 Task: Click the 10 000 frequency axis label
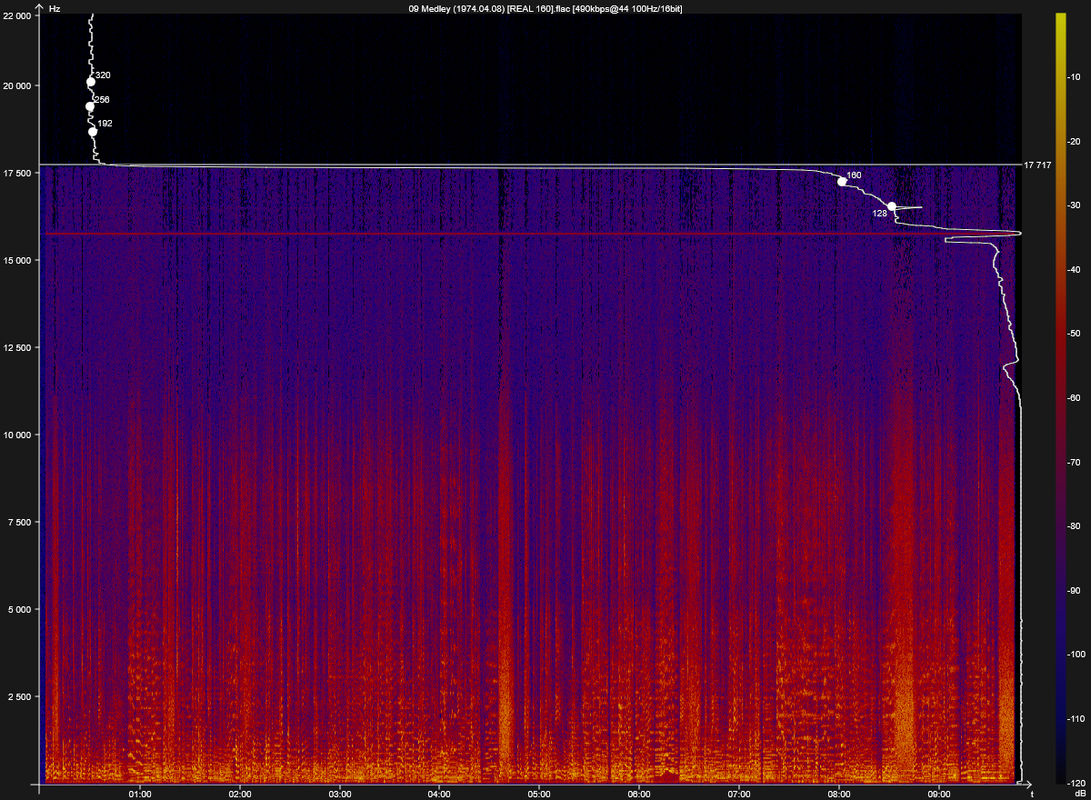click(x=17, y=435)
